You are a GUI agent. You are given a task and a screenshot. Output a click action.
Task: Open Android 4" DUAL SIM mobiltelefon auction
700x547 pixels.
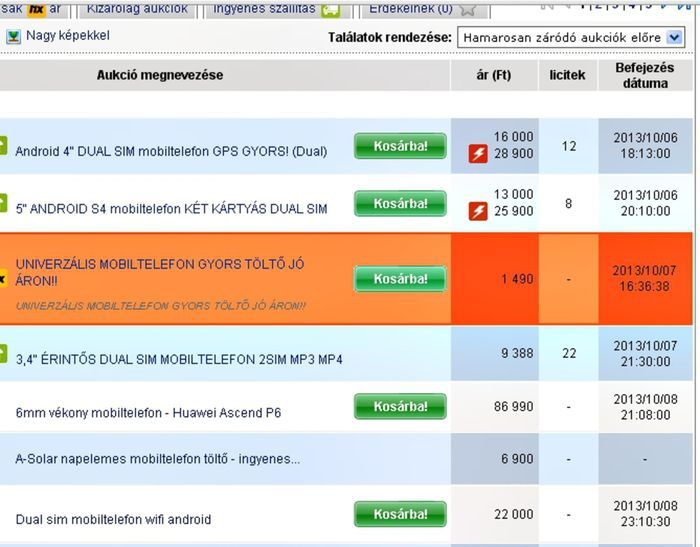[171, 151]
